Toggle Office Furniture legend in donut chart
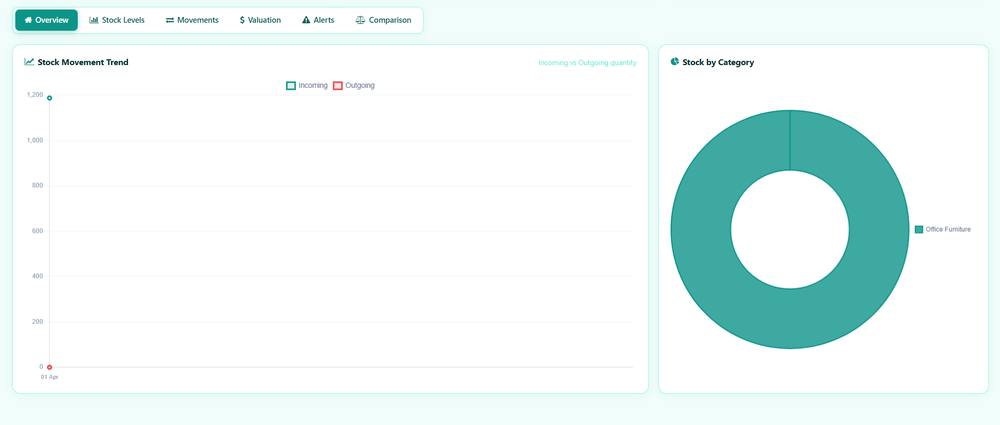This screenshot has height=425, width=1000. (943, 230)
